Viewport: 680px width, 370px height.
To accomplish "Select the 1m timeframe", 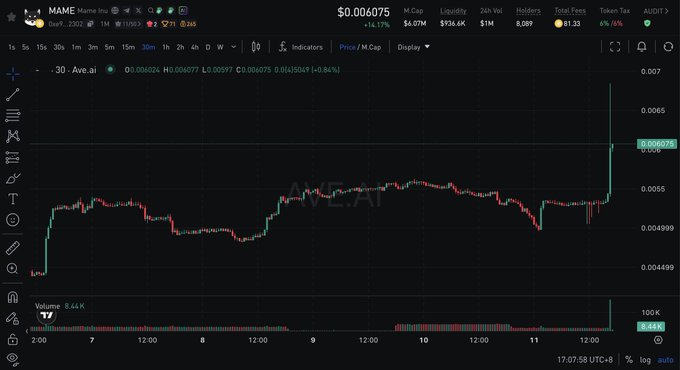I will [x=76, y=47].
